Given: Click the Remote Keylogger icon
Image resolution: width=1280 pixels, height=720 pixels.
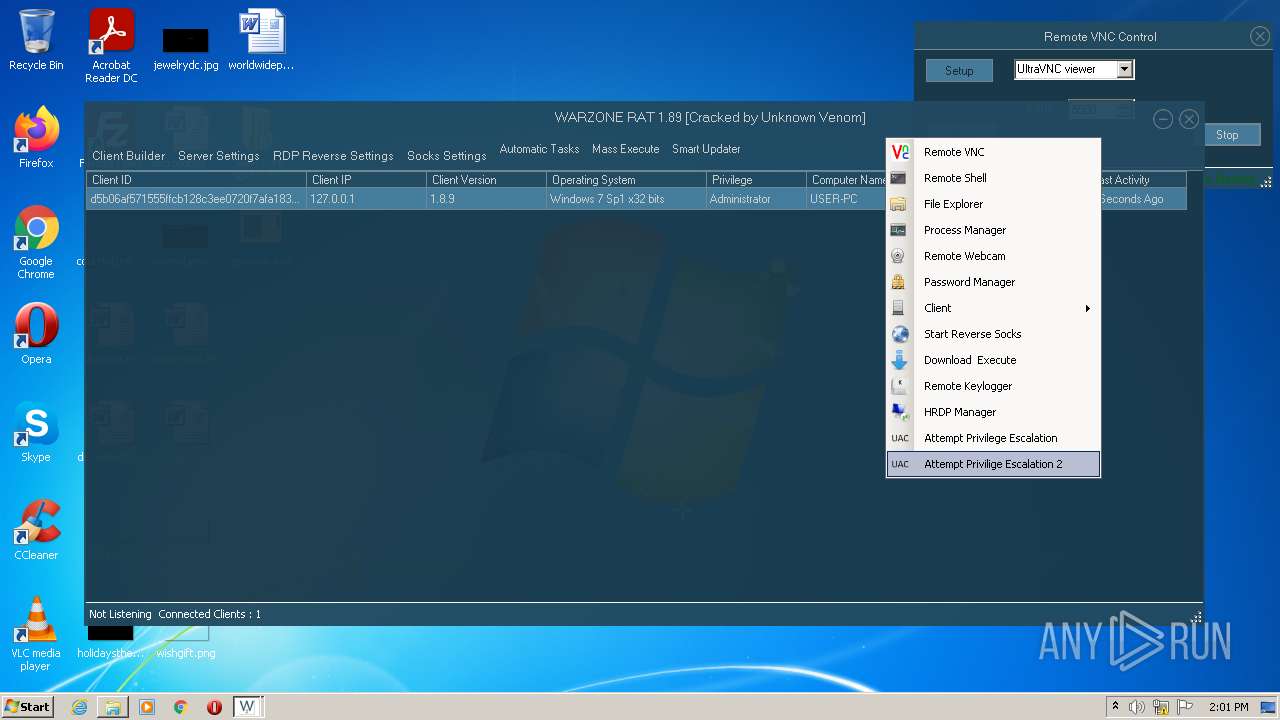Looking at the screenshot, I should click(x=899, y=386).
